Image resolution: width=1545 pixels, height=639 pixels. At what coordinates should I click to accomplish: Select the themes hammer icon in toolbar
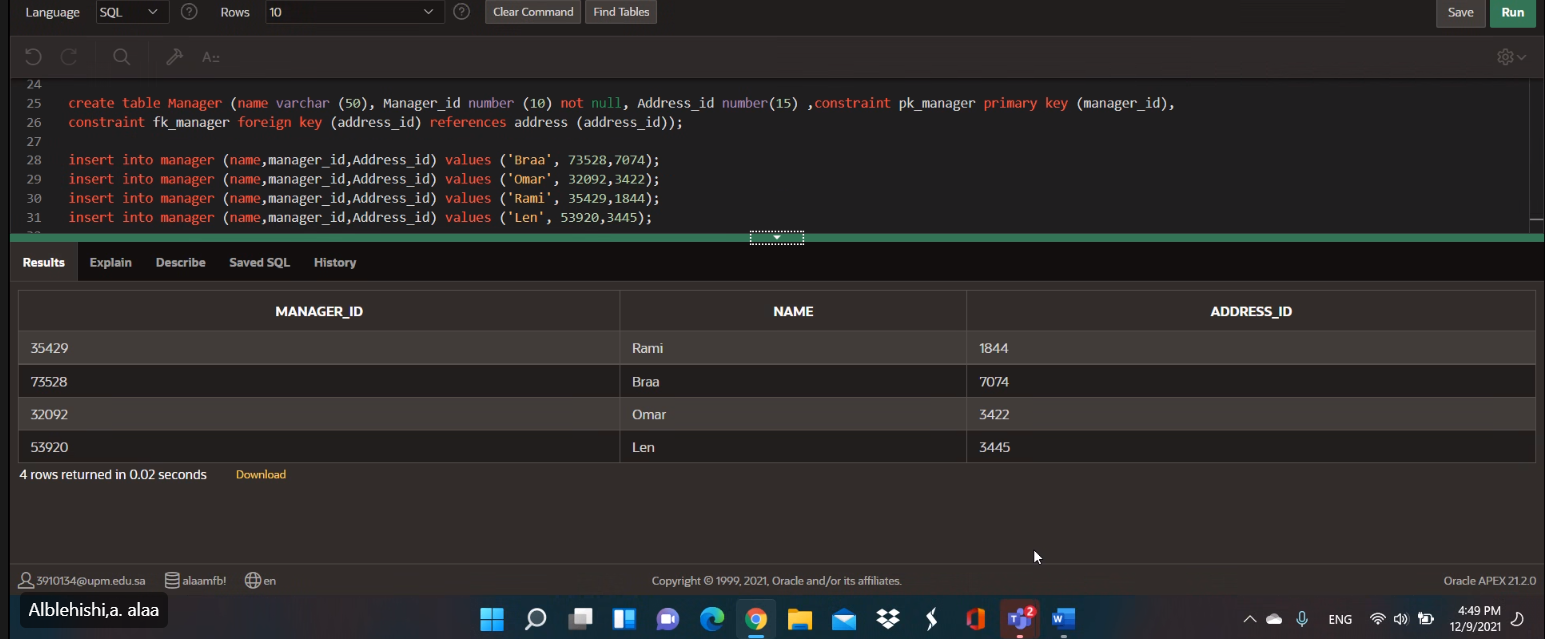(x=174, y=57)
